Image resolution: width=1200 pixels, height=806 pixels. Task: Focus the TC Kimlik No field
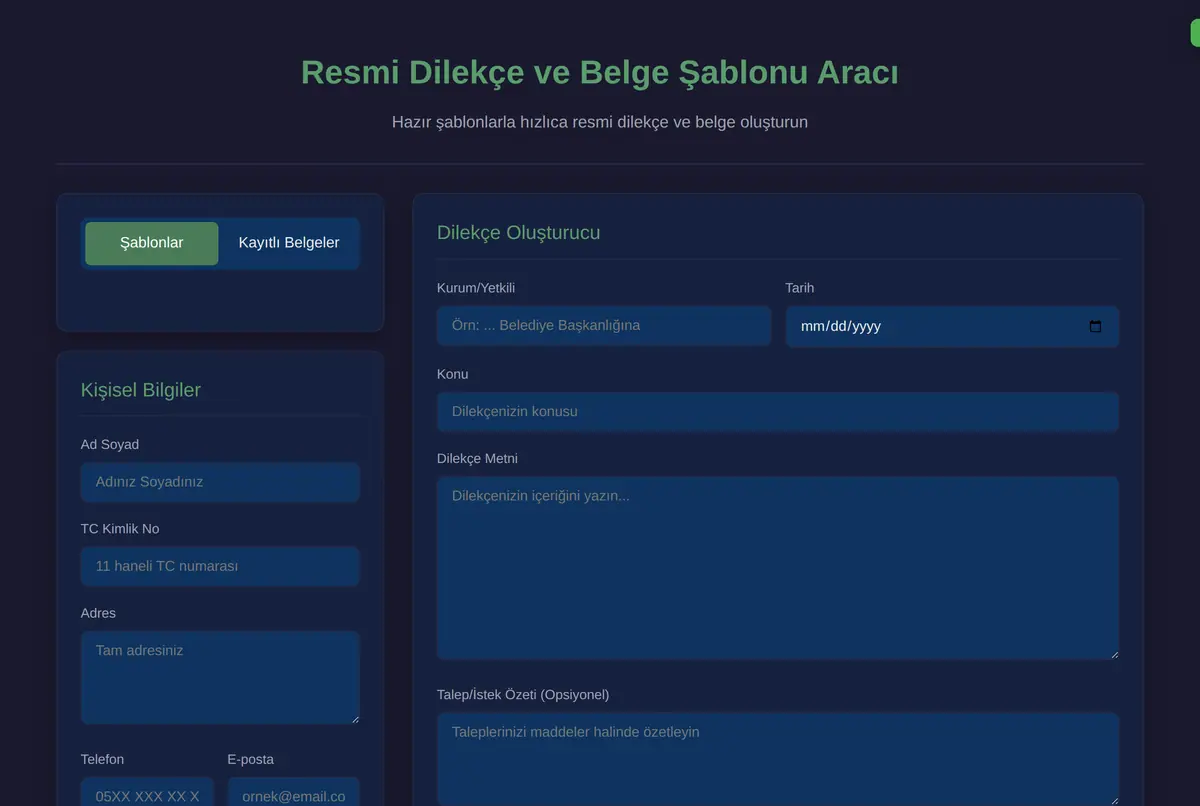tap(220, 566)
